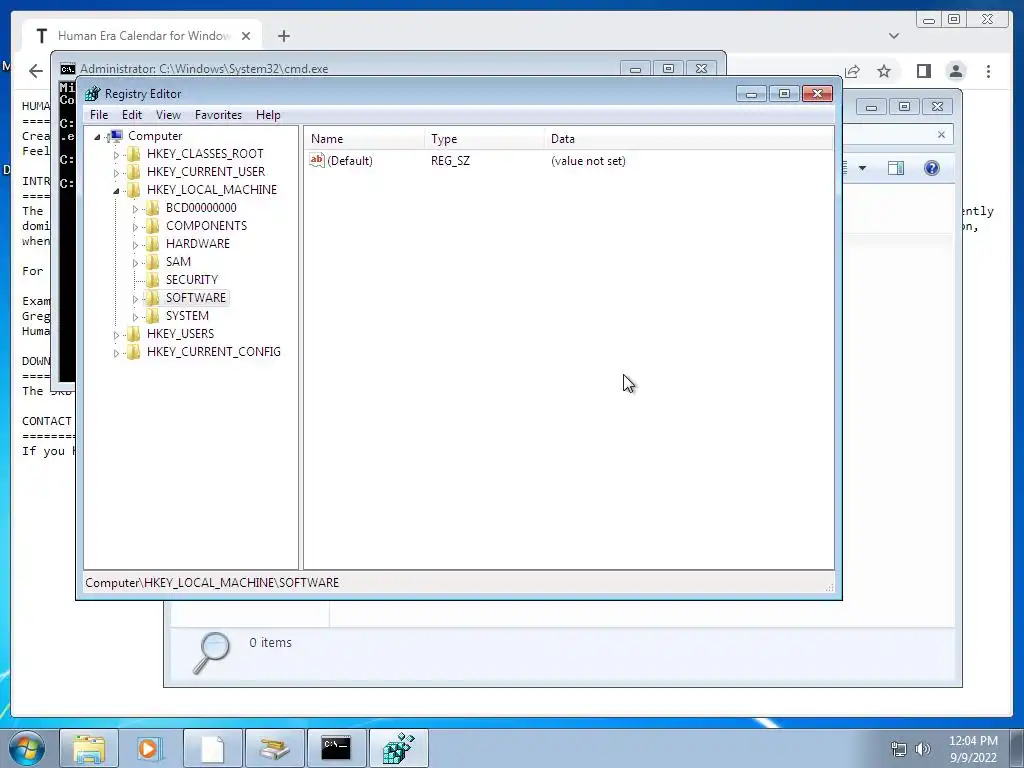Collapse the Computer root node

pyautogui.click(x=97, y=136)
